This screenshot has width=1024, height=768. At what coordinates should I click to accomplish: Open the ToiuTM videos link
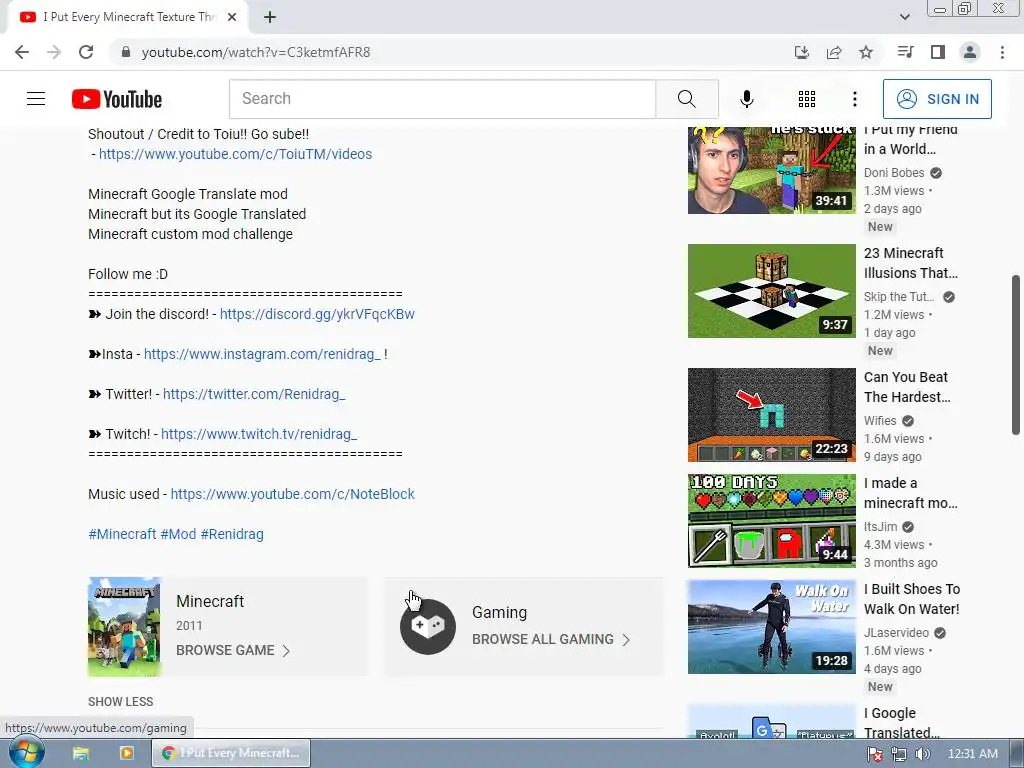235,154
